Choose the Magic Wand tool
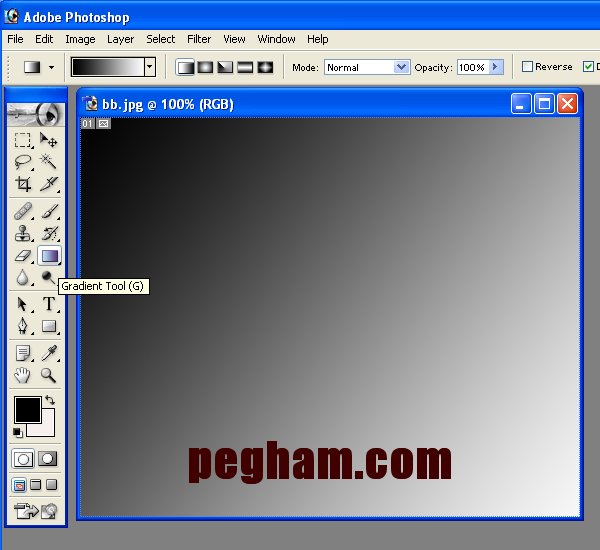The image size is (600, 550). (x=48, y=162)
